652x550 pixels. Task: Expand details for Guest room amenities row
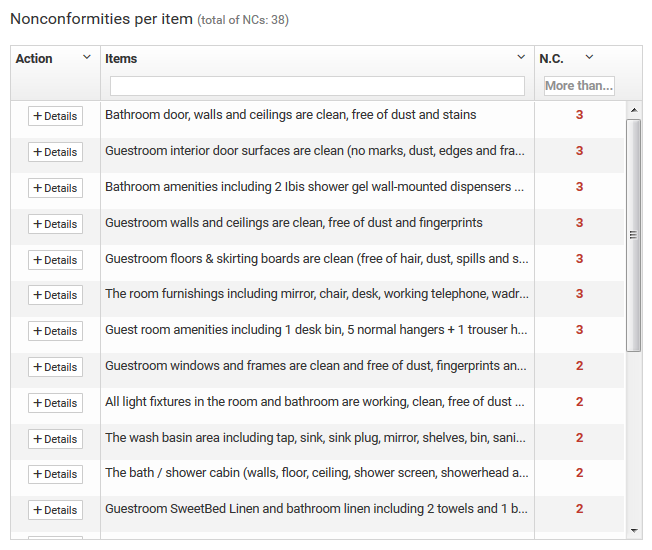click(x=55, y=331)
